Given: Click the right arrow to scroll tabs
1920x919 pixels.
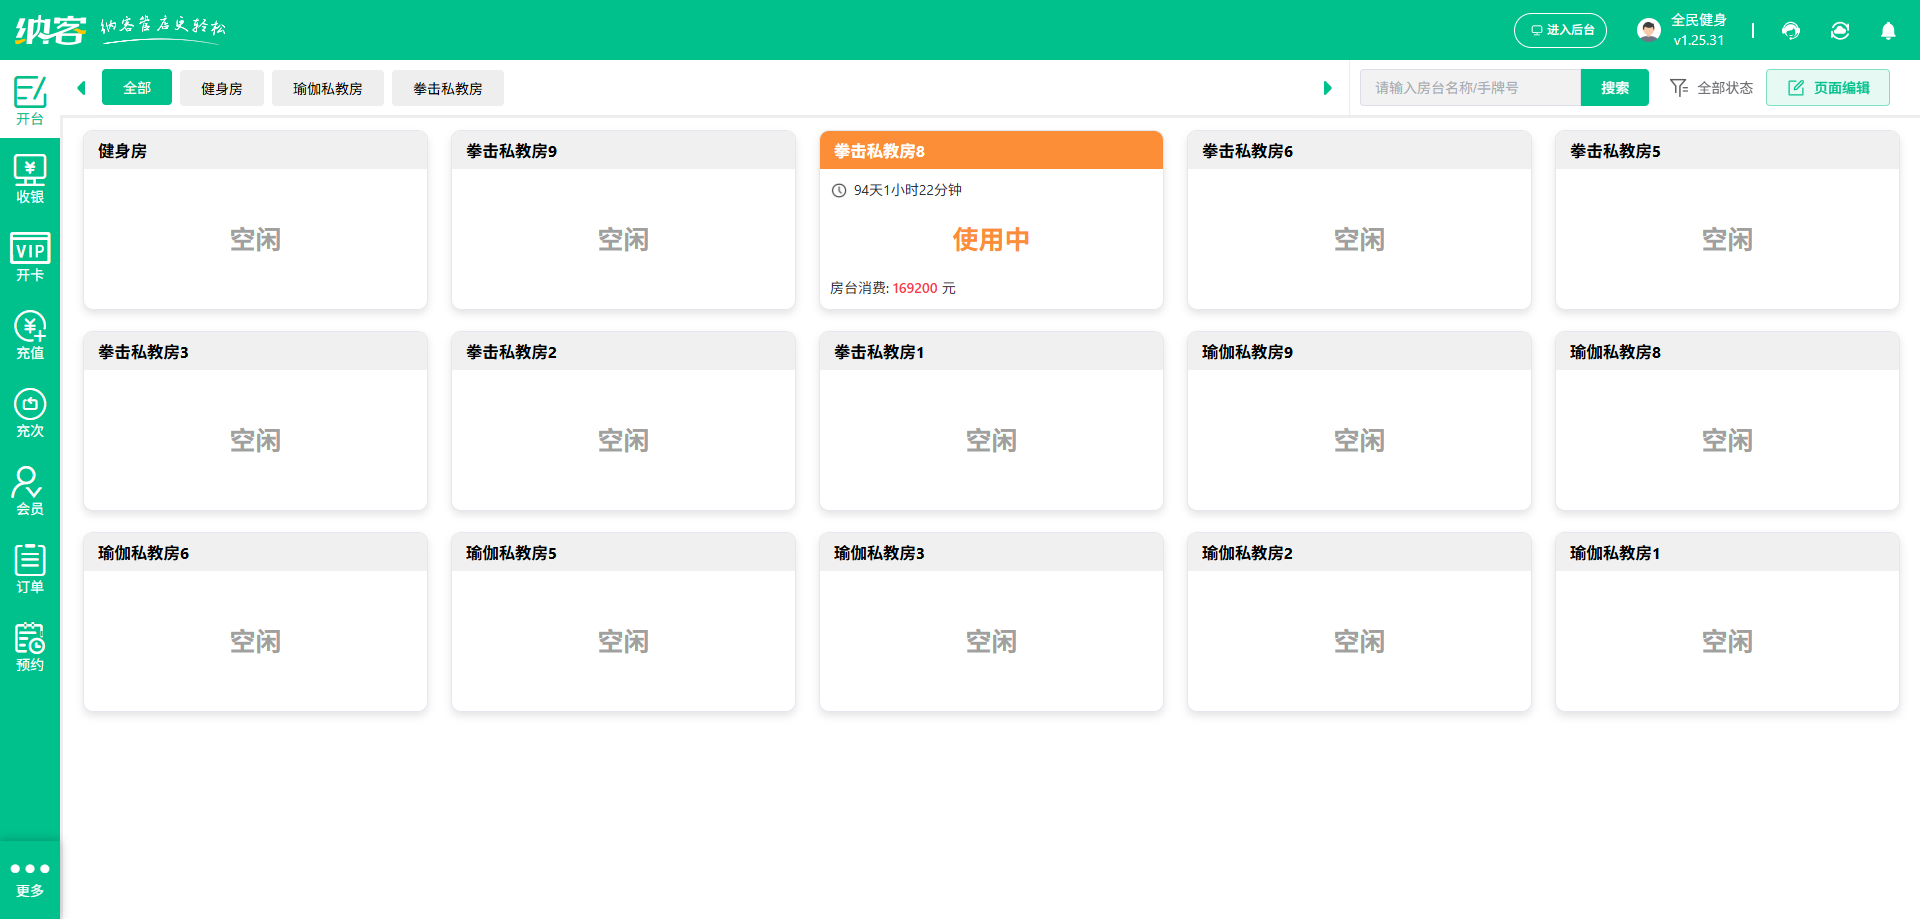Looking at the screenshot, I should (1328, 87).
